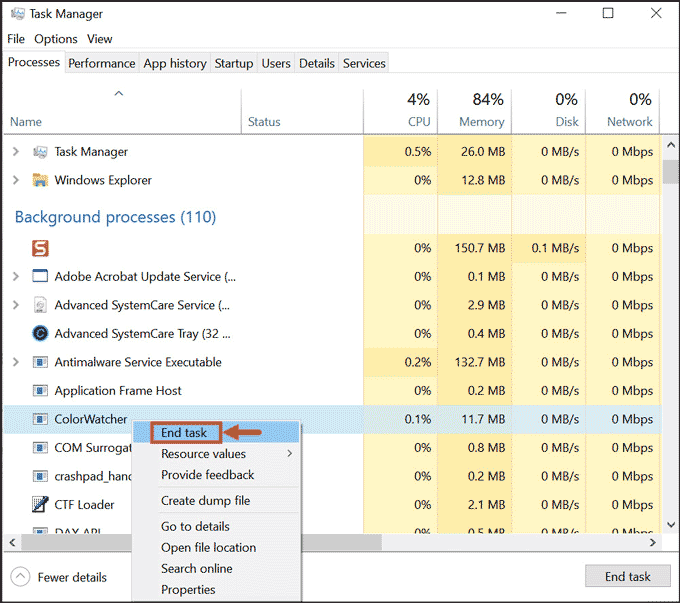Click the crashpad_handler process icon
The width and height of the screenshot is (680, 603).
(40, 476)
